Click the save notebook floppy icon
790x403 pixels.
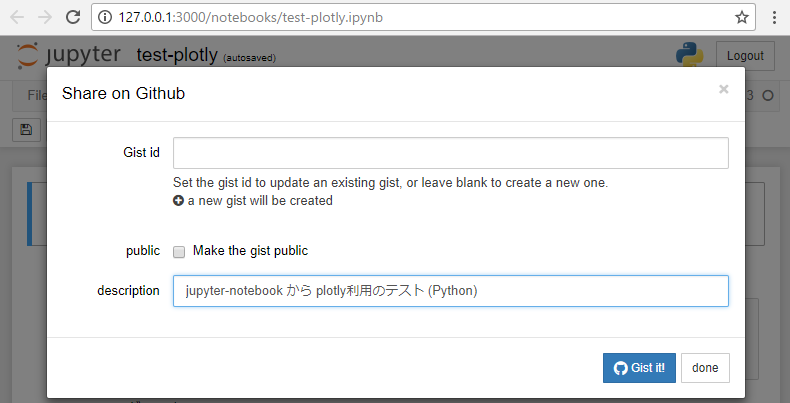click(x=26, y=129)
